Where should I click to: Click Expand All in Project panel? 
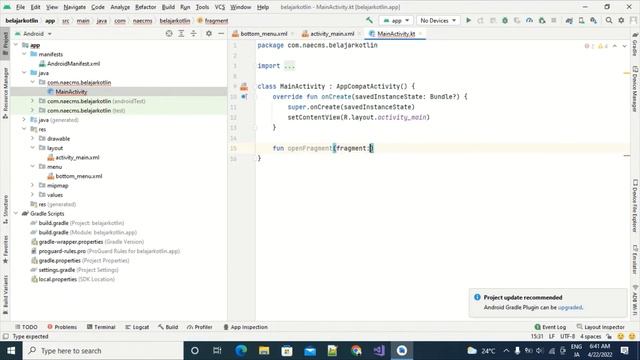pos(181,33)
